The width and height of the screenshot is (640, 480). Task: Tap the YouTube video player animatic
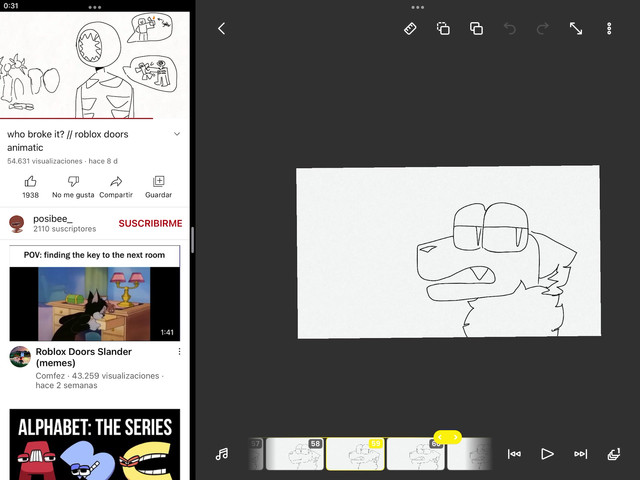(95, 65)
